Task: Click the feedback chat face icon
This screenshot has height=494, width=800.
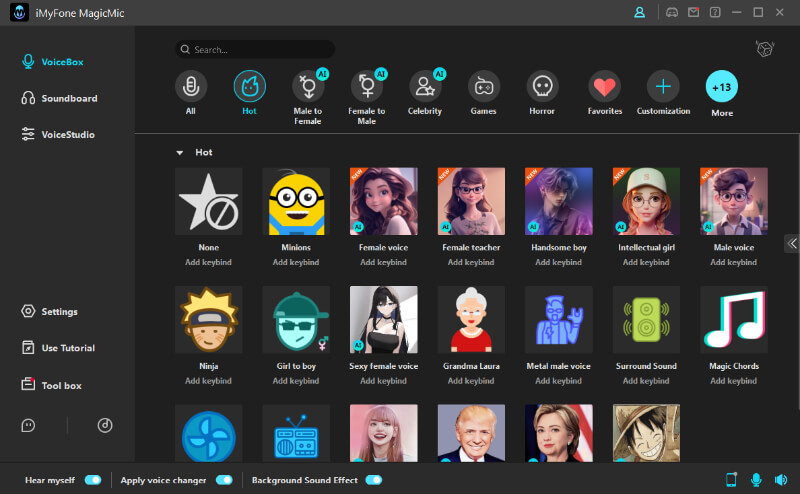Action: (29, 425)
